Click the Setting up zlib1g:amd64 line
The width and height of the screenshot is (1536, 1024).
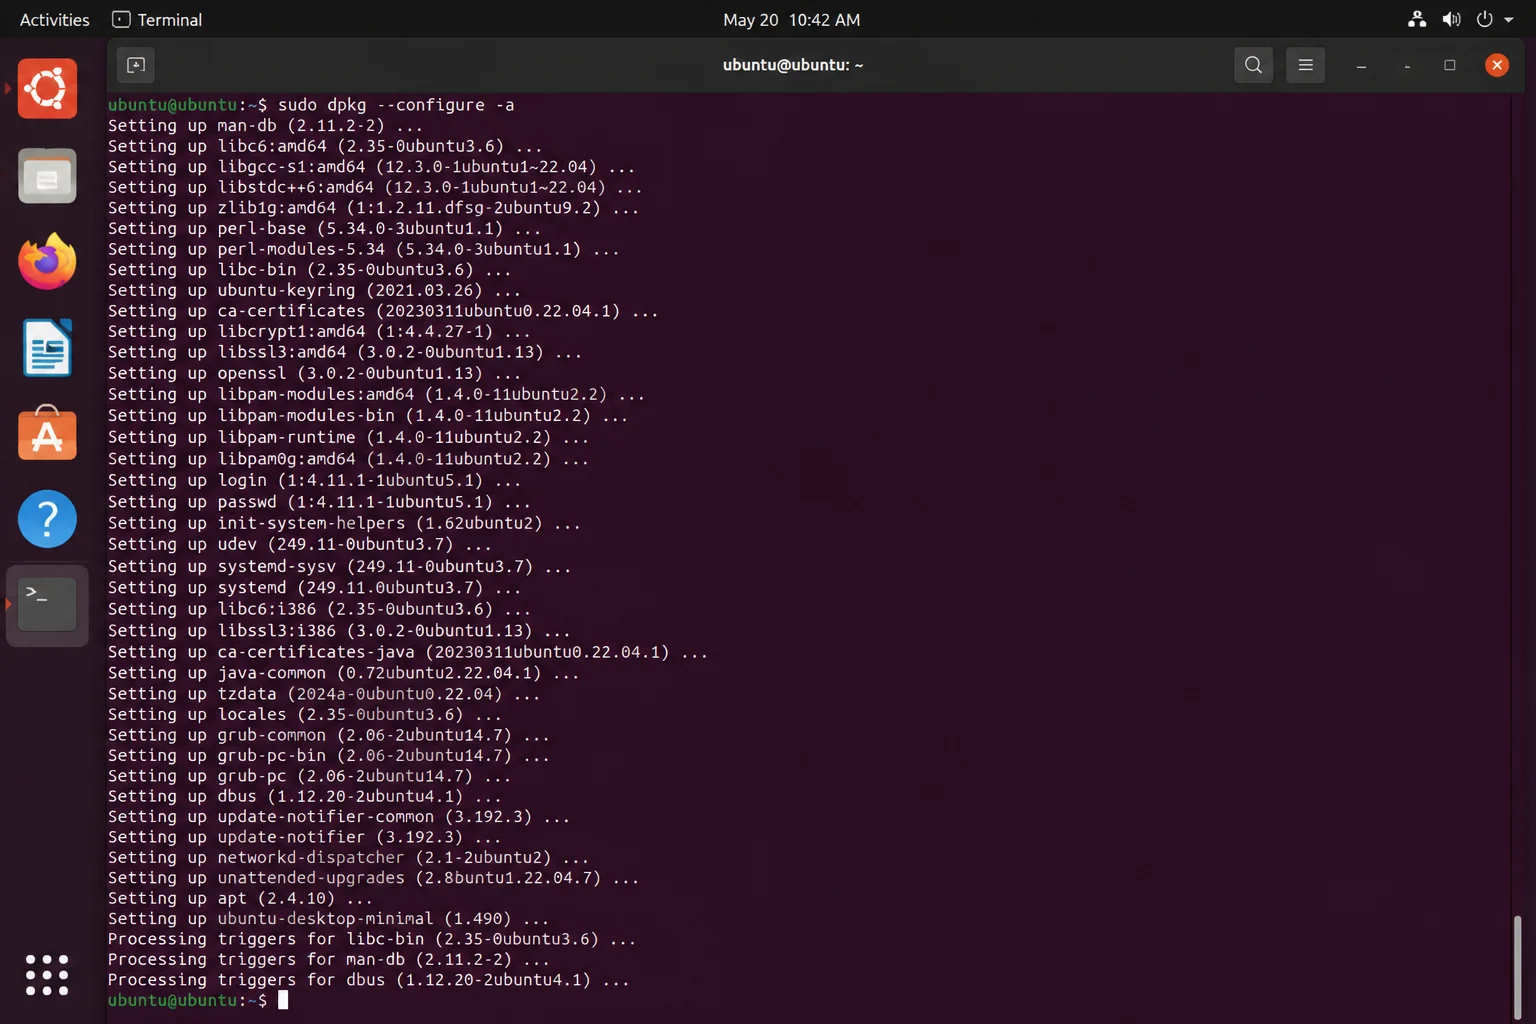373,208
